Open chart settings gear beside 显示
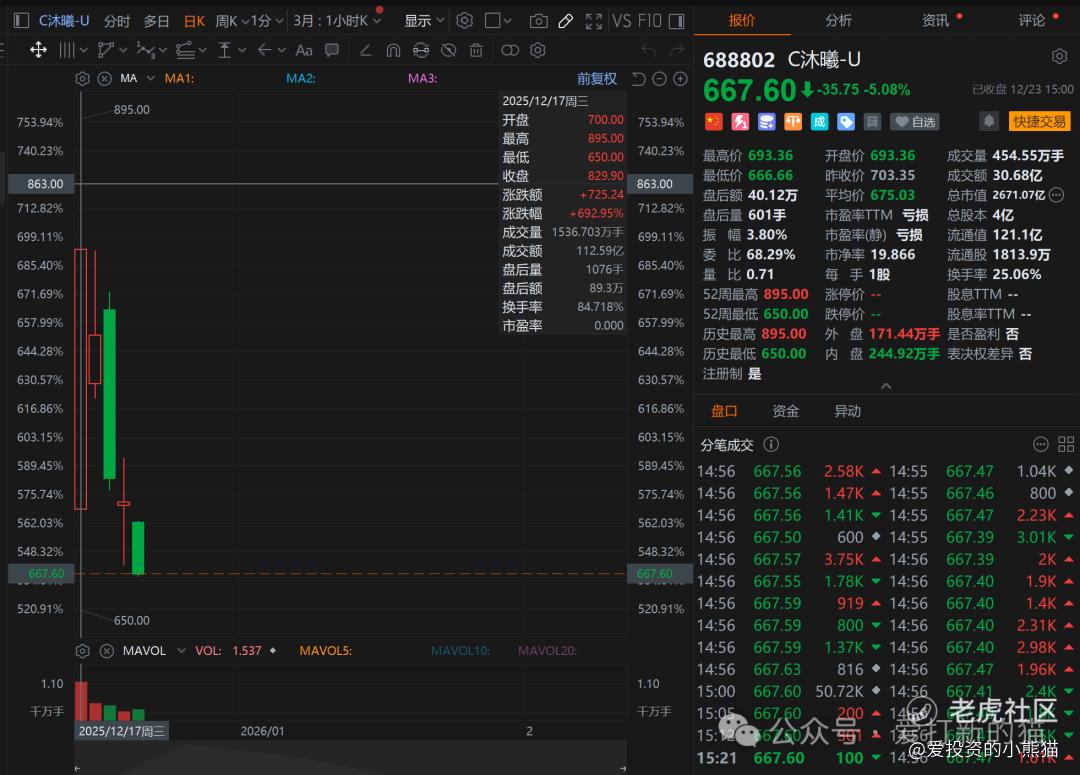1080x775 pixels. pyautogui.click(x=465, y=21)
